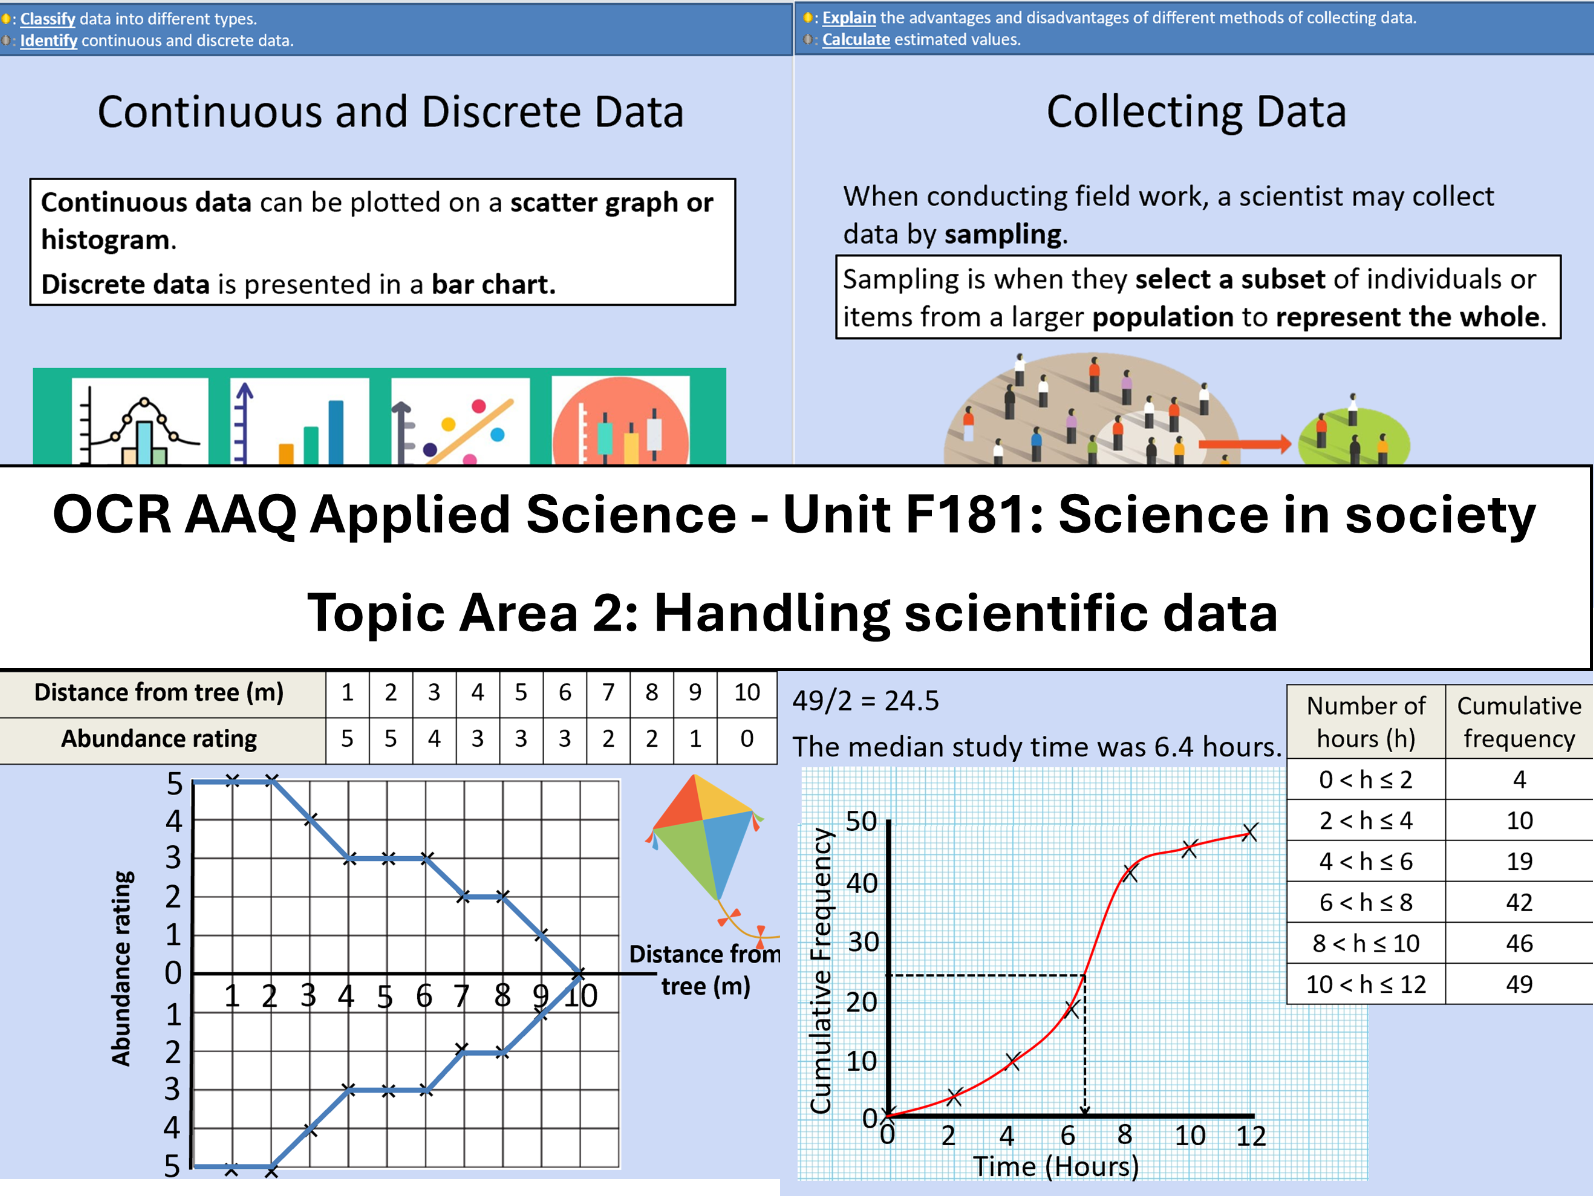Click the vertical 'Abundance rating' axis label
This screenshot has width=1594, height=1196.
tap(121, 969)
